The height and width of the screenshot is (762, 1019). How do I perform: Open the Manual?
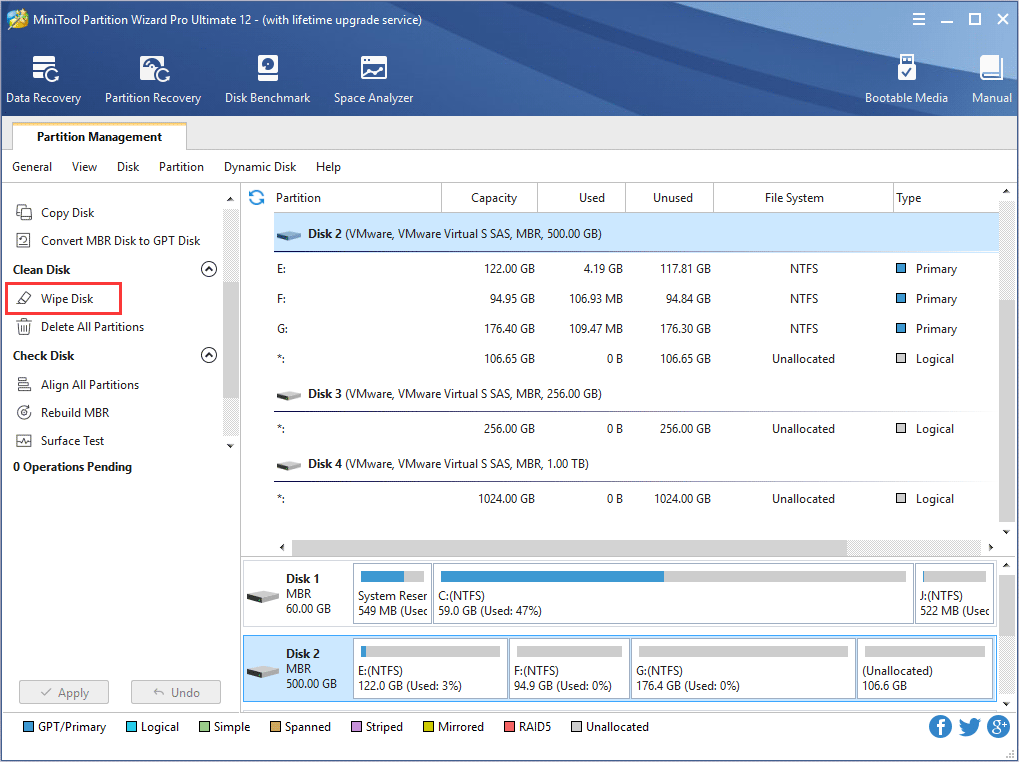[990, 78]
